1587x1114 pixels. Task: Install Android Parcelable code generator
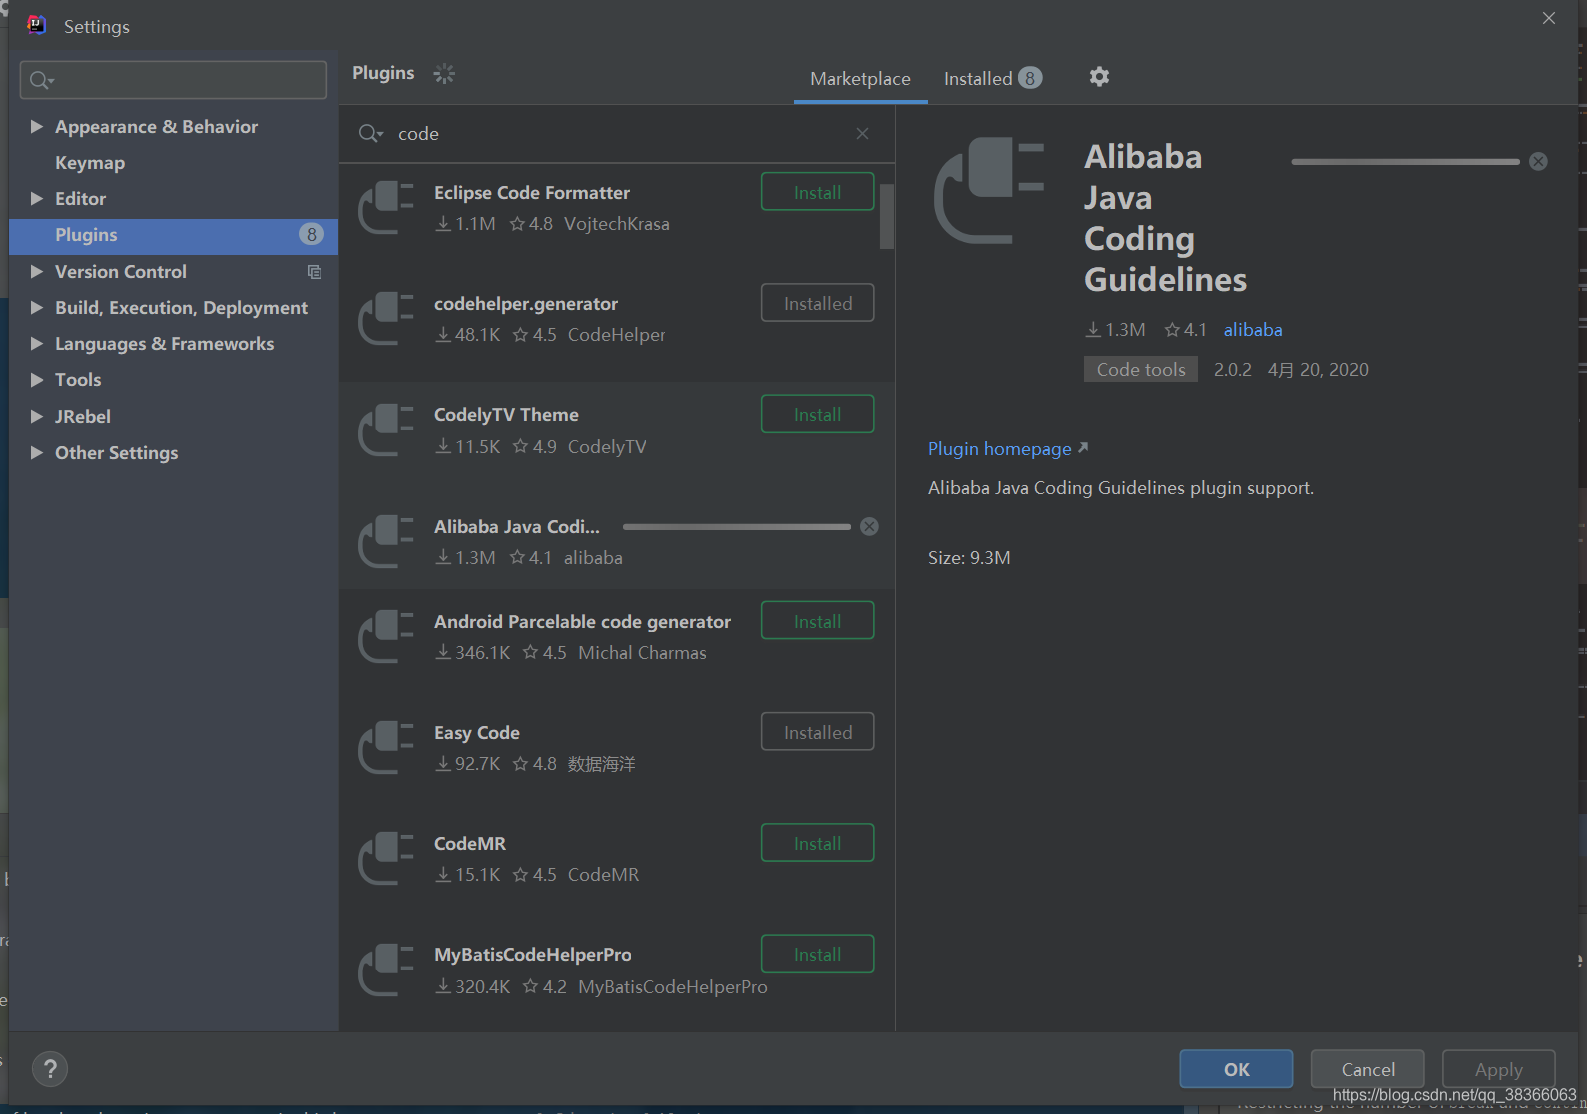click(818, 621)
